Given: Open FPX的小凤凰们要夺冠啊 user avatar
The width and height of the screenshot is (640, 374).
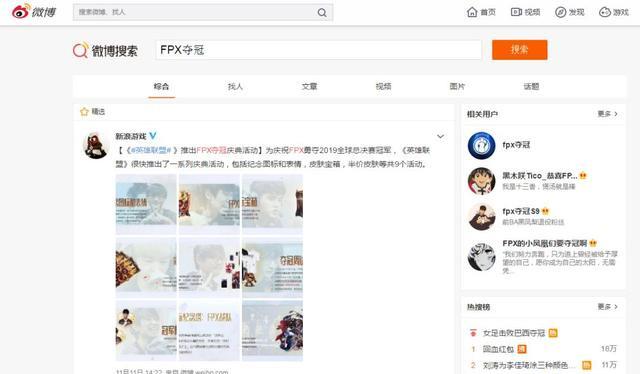Looking at the screenshot, I should [481, 257].
